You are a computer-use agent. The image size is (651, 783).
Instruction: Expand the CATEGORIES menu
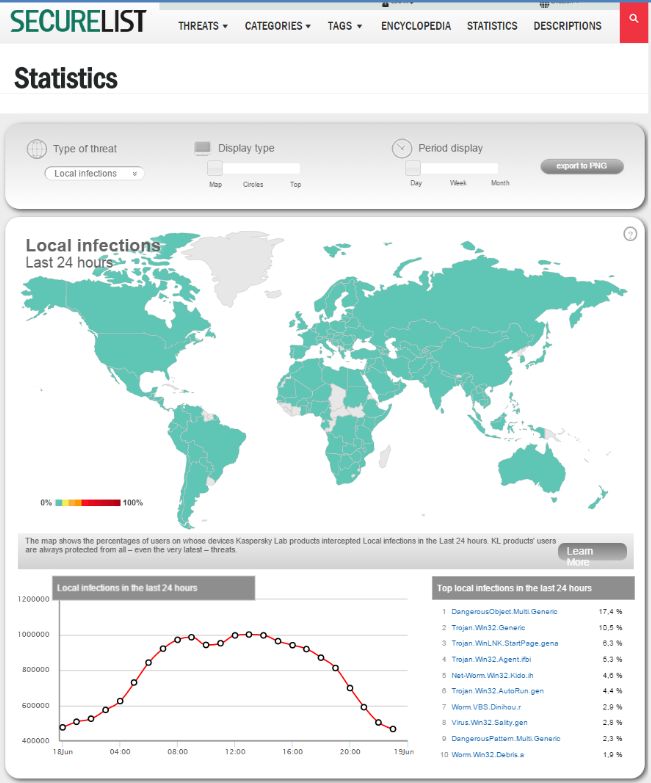tap(278, 26)
